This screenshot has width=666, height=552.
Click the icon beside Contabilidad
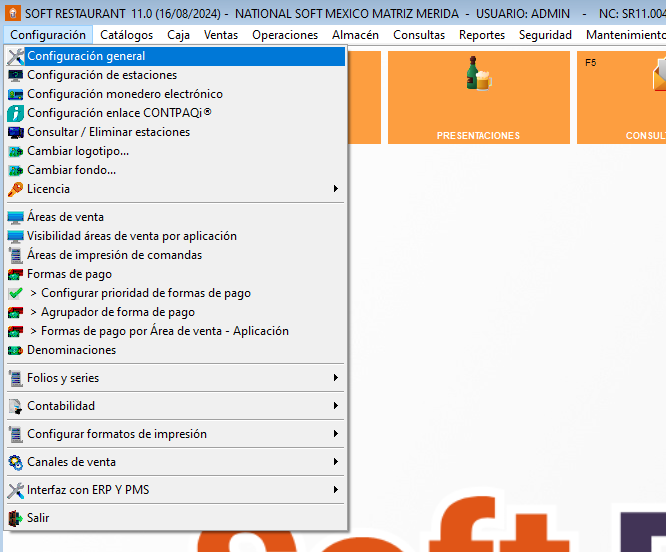coord(16,406)
